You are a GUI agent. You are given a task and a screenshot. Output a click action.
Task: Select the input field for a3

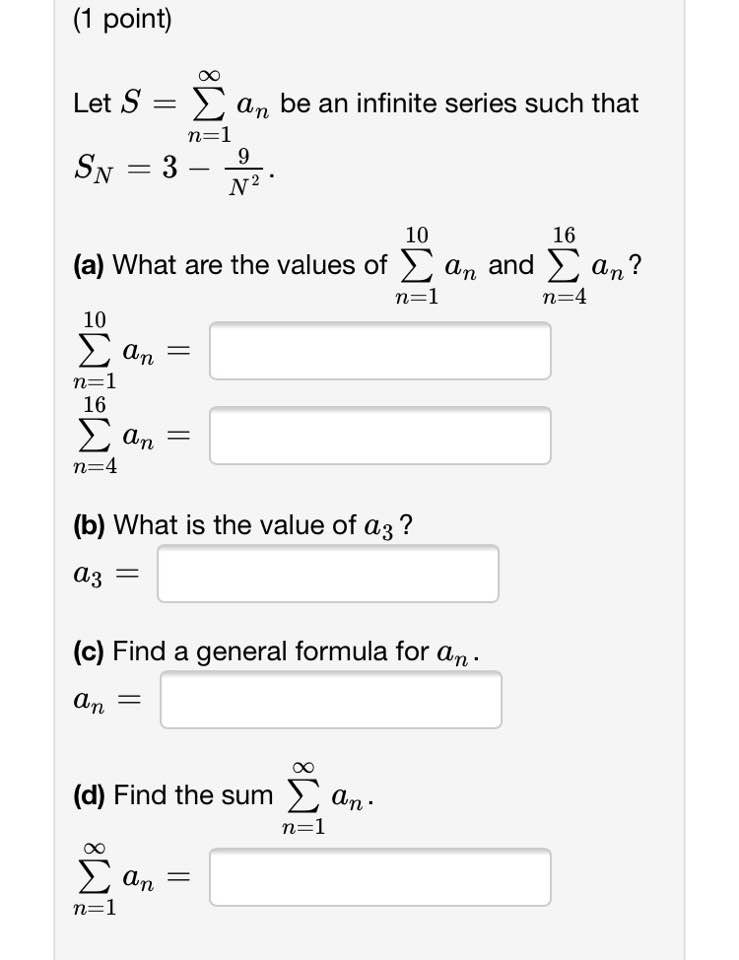[328, 572]
